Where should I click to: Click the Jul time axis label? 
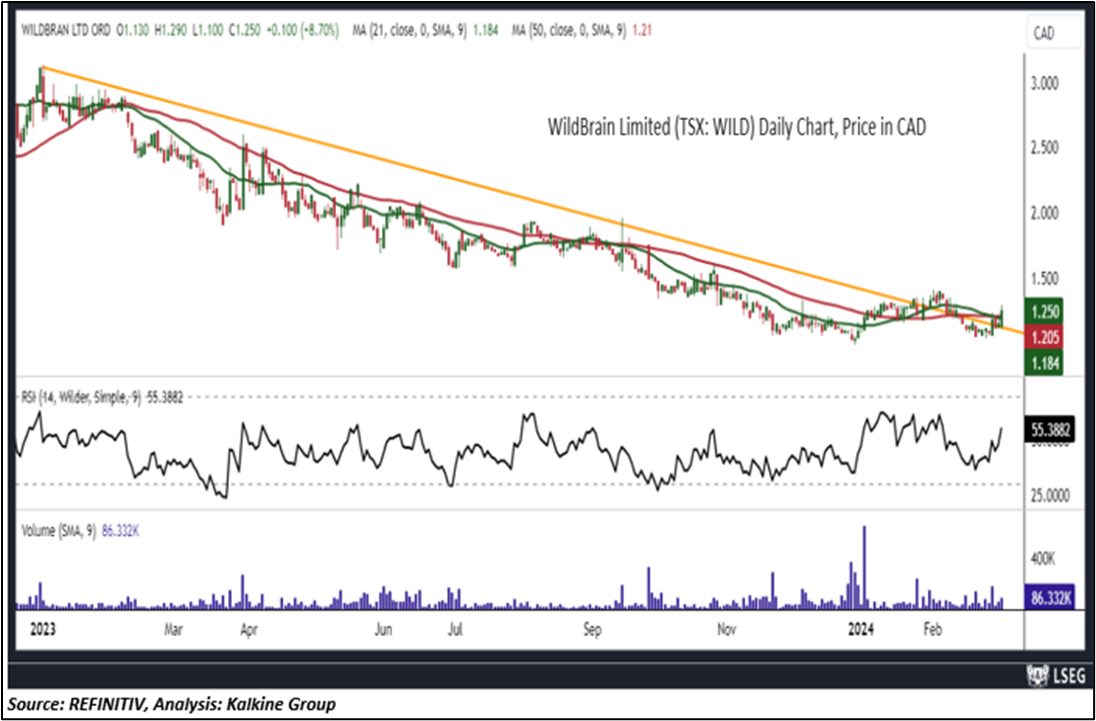tap(455, 629)
